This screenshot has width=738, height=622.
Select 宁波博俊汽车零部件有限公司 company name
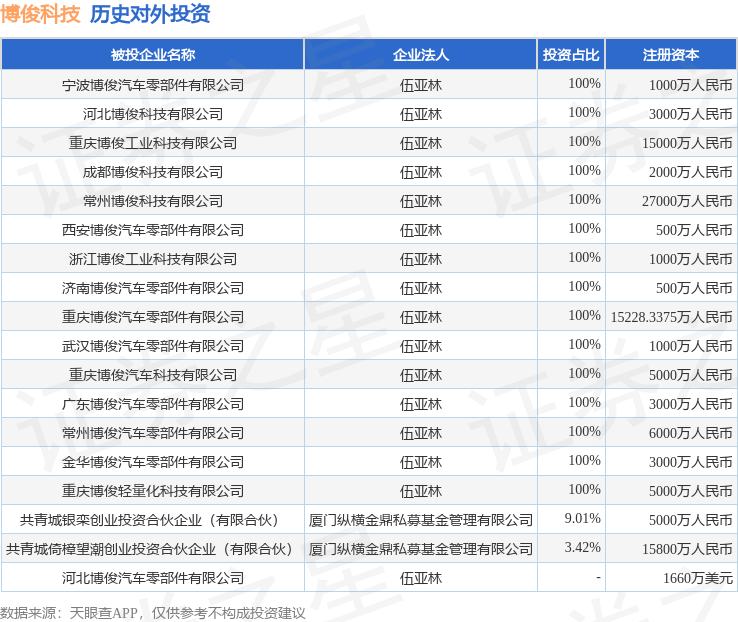(x=153, y=85)
